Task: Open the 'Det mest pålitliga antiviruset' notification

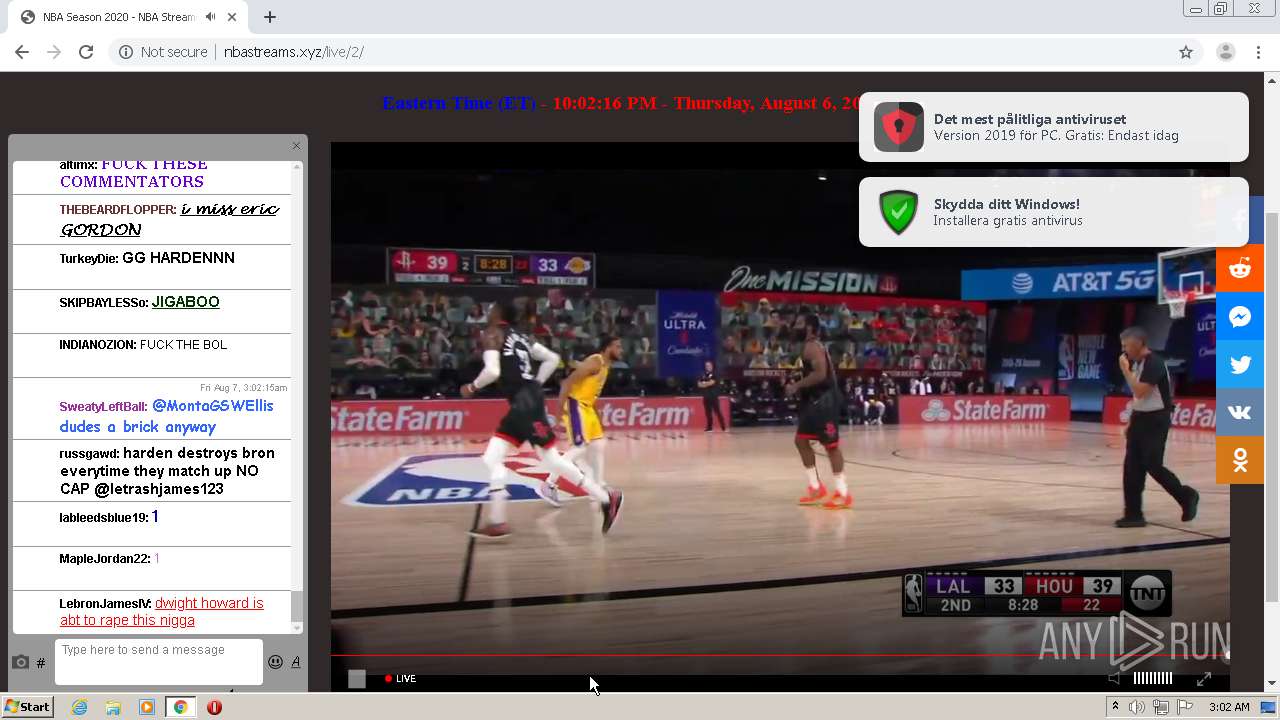Action: point(1054,127)
